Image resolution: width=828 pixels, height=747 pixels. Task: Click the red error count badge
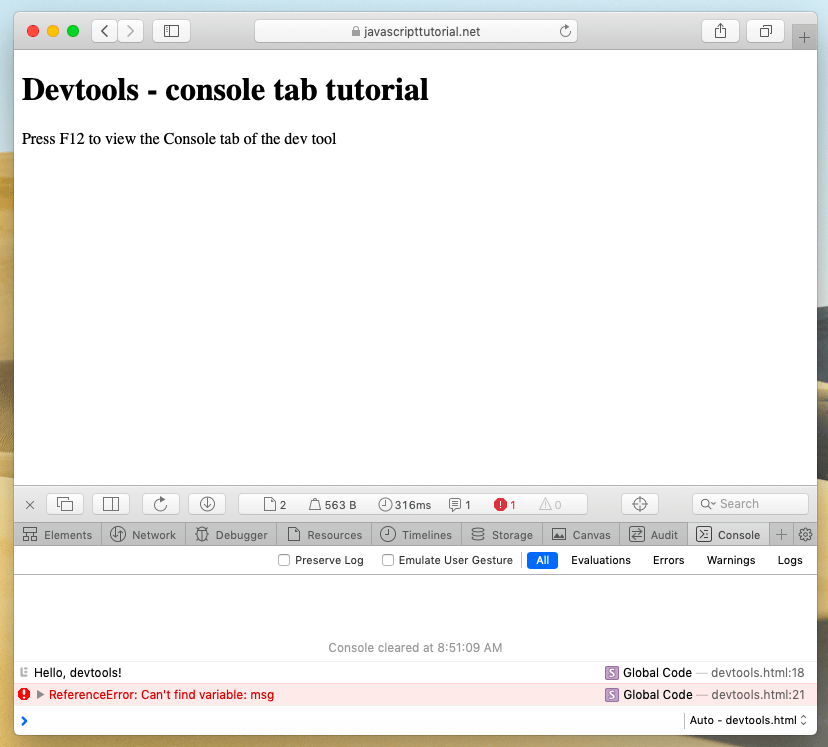click(504, 505)
